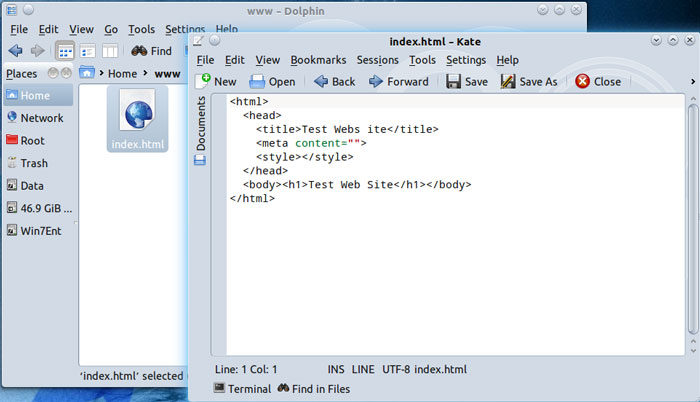Image resolution: width=700 pixels, height=402 pixels.
Task: Click scroll-up arrow of Kate editor
Action: click(x=693, y=98)
